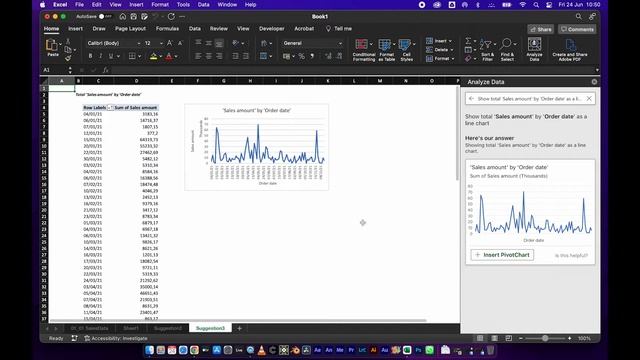Screen dimensions: 640x360
Task: Open the font name Calibri dropdown
Action: point(139,43)
